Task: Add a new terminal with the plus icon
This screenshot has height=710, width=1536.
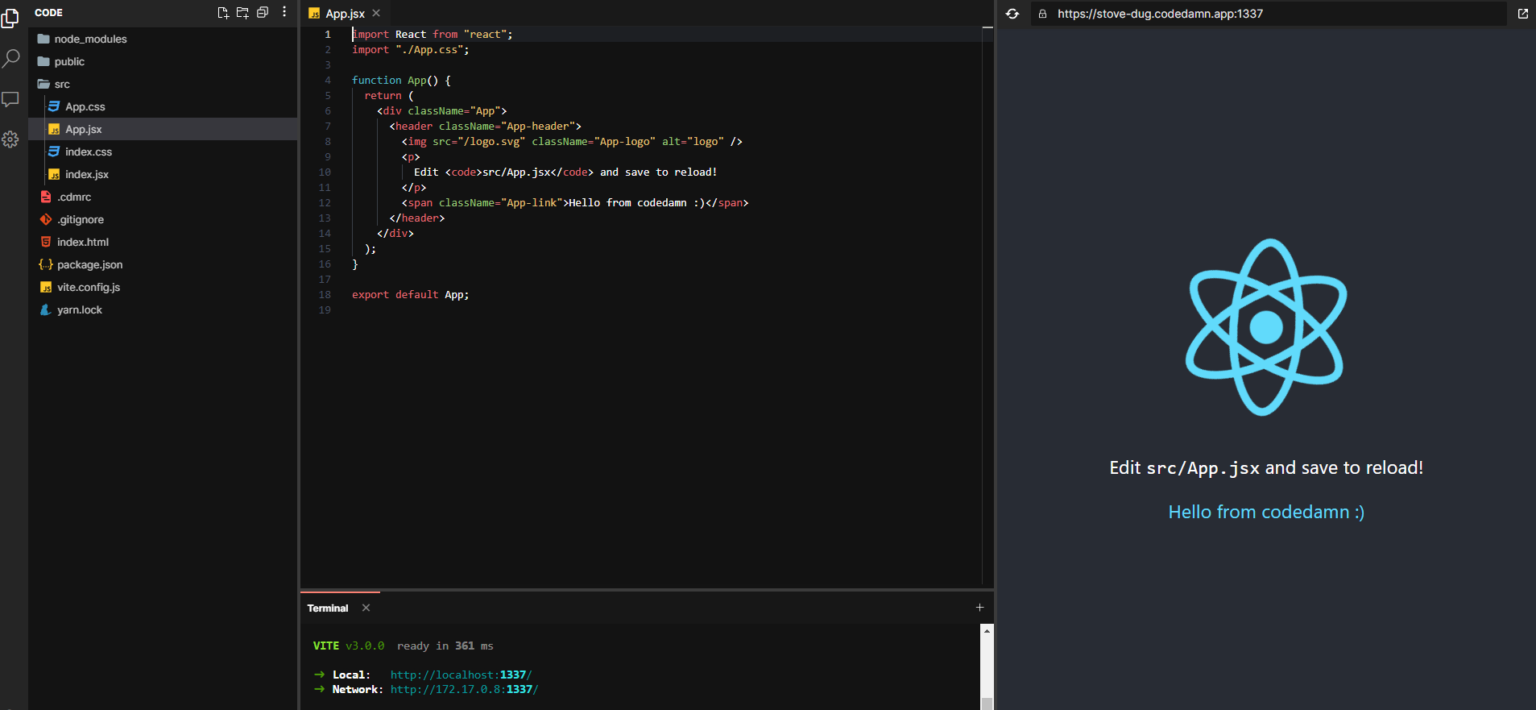Action: [x=979, y=607]
